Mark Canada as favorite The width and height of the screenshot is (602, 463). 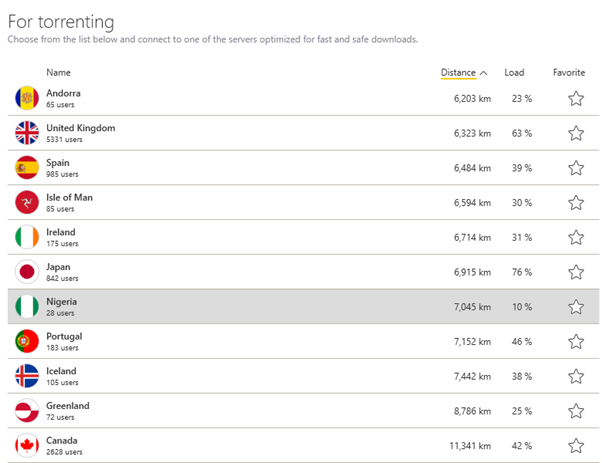576,446
